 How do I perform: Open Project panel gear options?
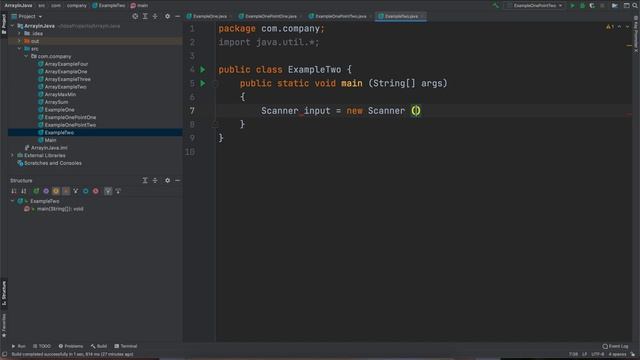click(x=167, y=16)
